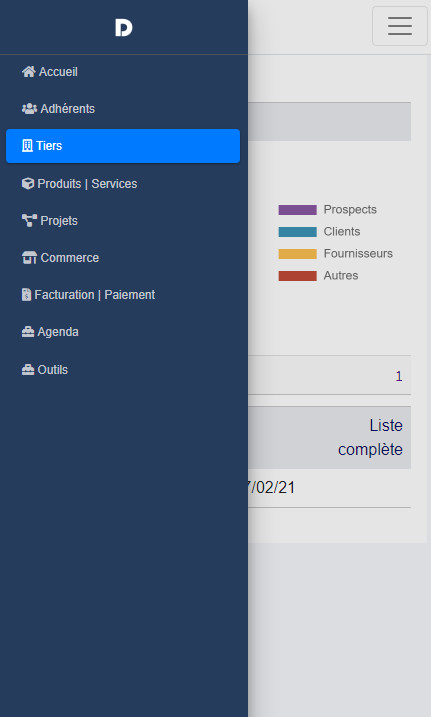Screen dimensions: 431x717
Task: Click the cube icon beside Produits
Action: [28, 183]
